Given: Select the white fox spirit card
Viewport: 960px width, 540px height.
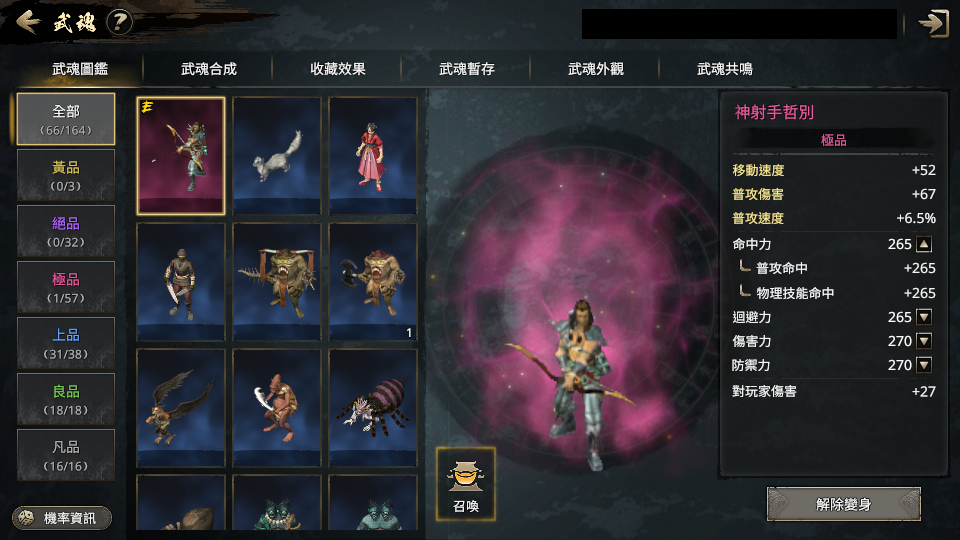Looking at the screenshot, I should (x=277, y=156).
